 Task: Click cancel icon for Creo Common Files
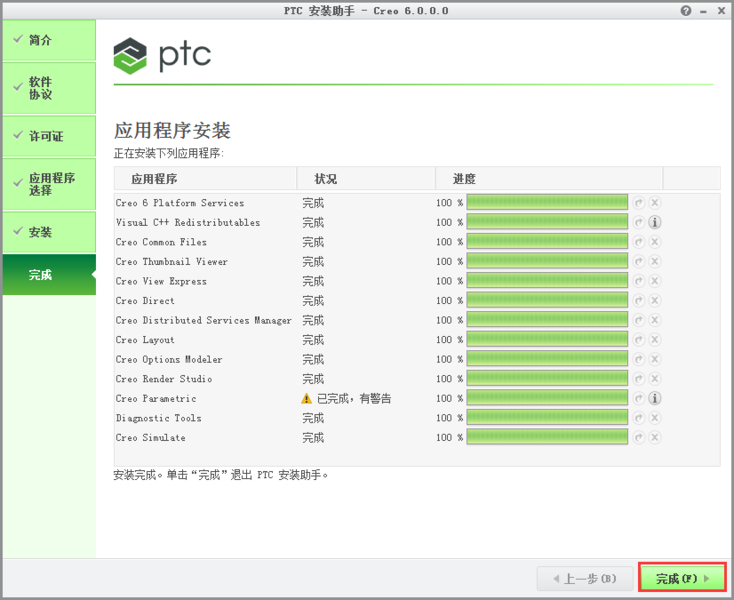tap(655, 242)
